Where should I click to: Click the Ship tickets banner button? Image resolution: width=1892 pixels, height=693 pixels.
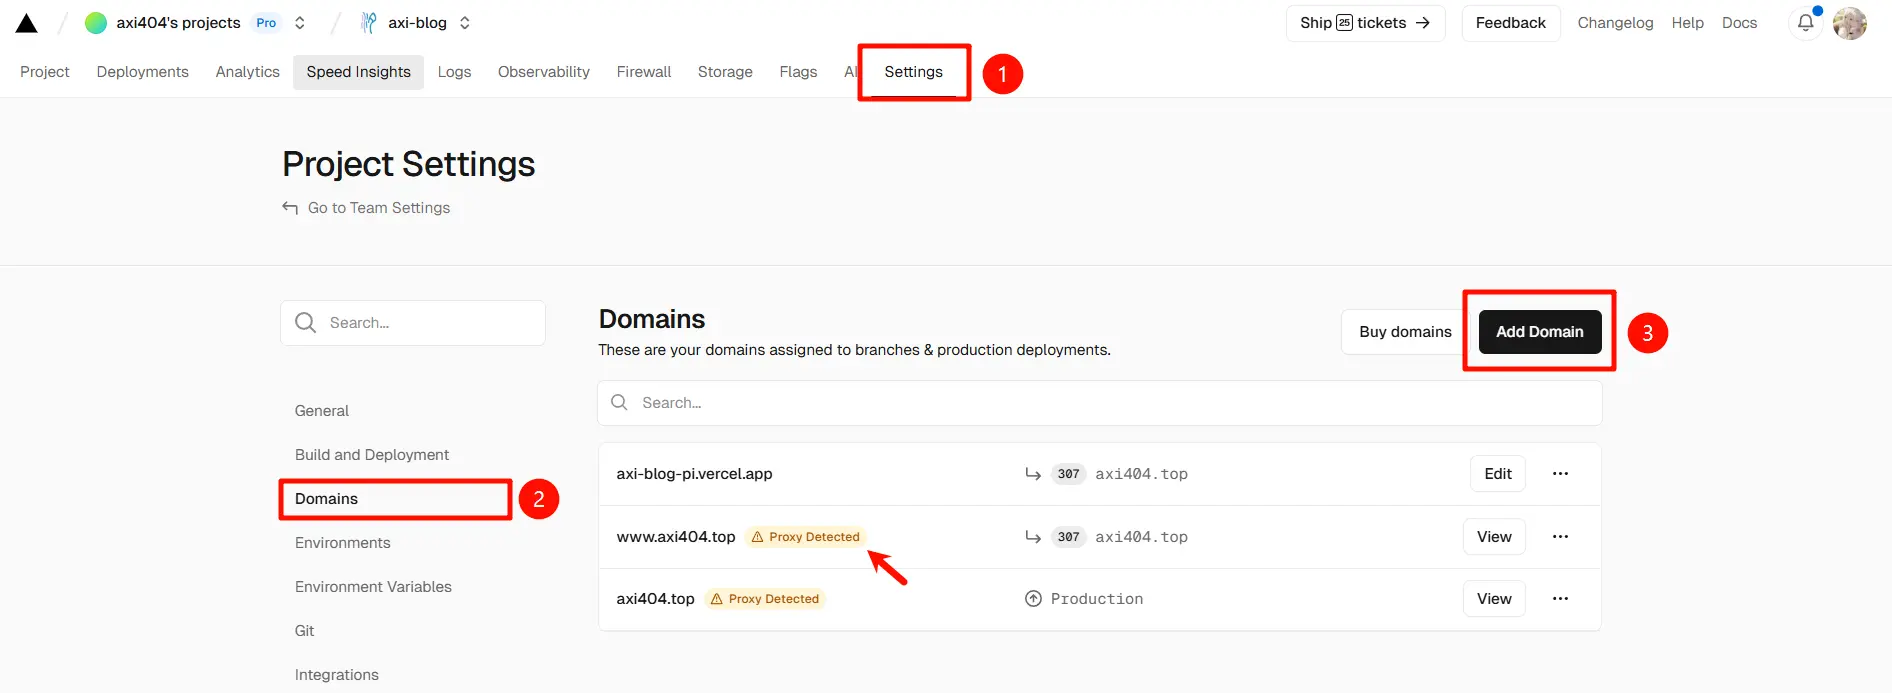click(1365, 23)
